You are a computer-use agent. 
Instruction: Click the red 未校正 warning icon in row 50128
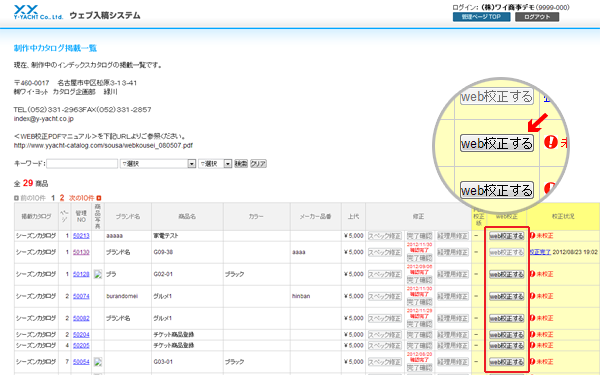[x=532, y=274]
